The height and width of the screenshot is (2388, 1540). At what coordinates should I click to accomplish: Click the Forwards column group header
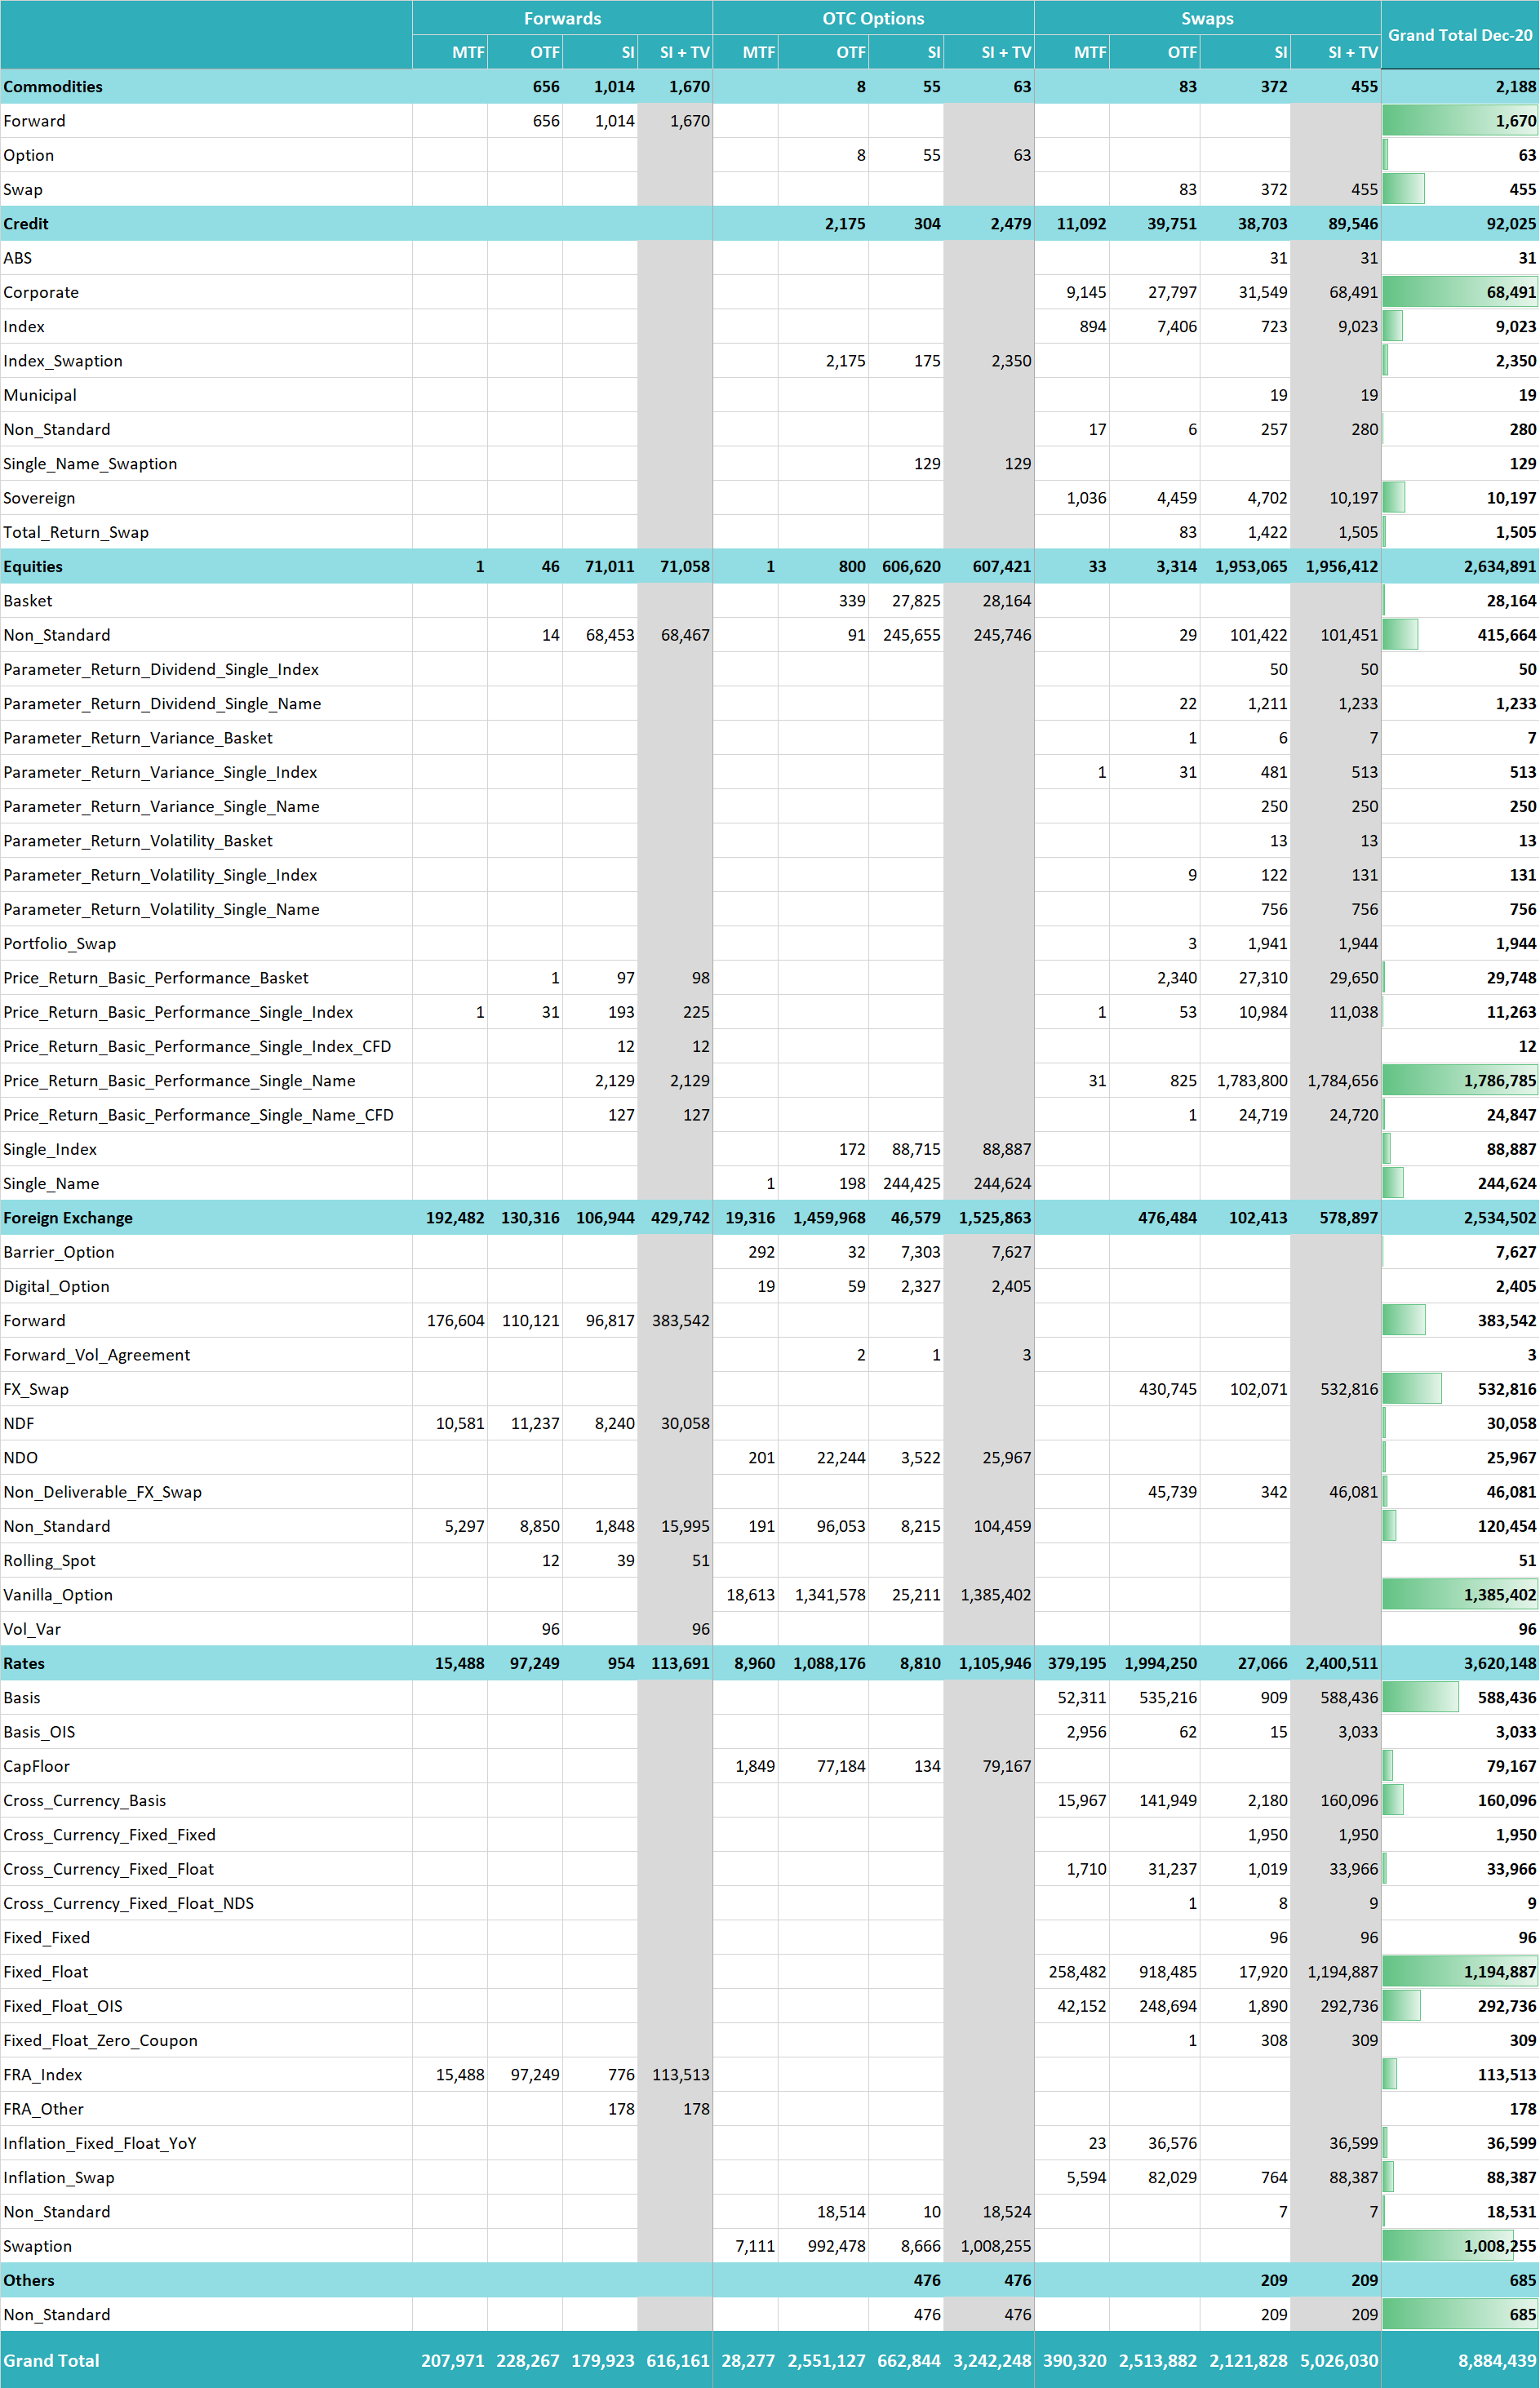click(x=562, y=18)
